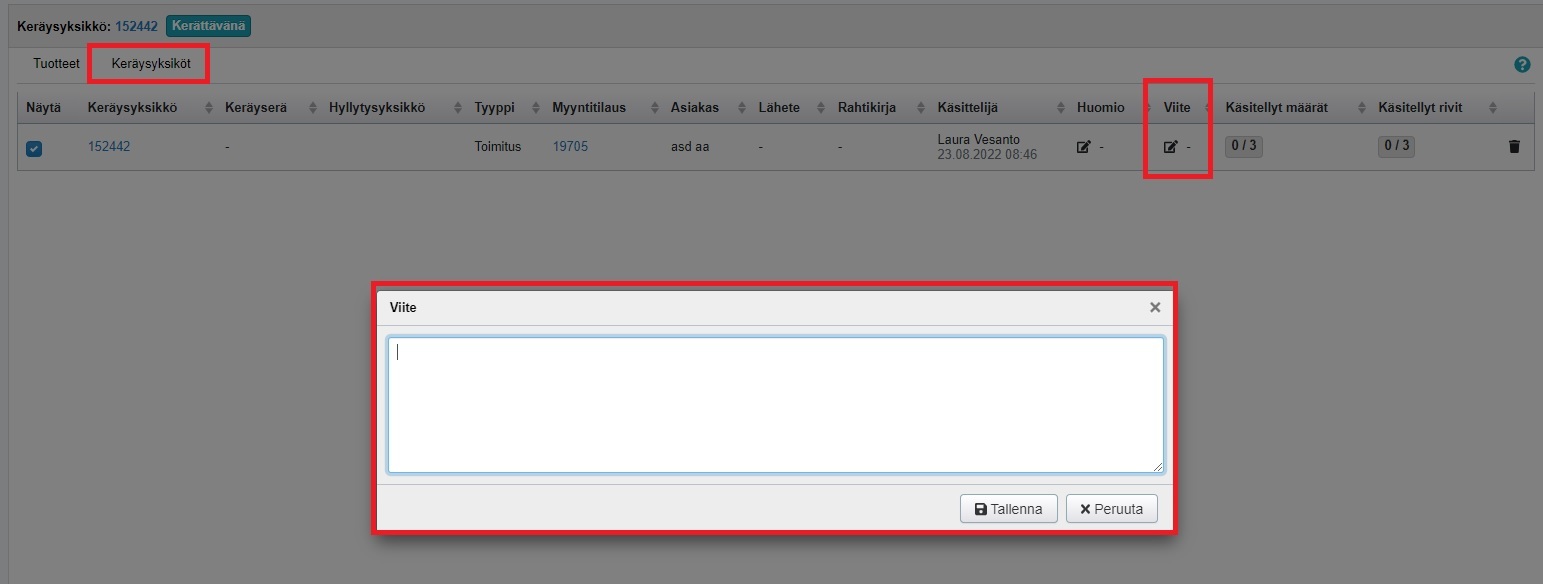Select the Keräysyksiköt tab
The height and width of the screenshot is (584, 1543).
click(x=150, y=63)
